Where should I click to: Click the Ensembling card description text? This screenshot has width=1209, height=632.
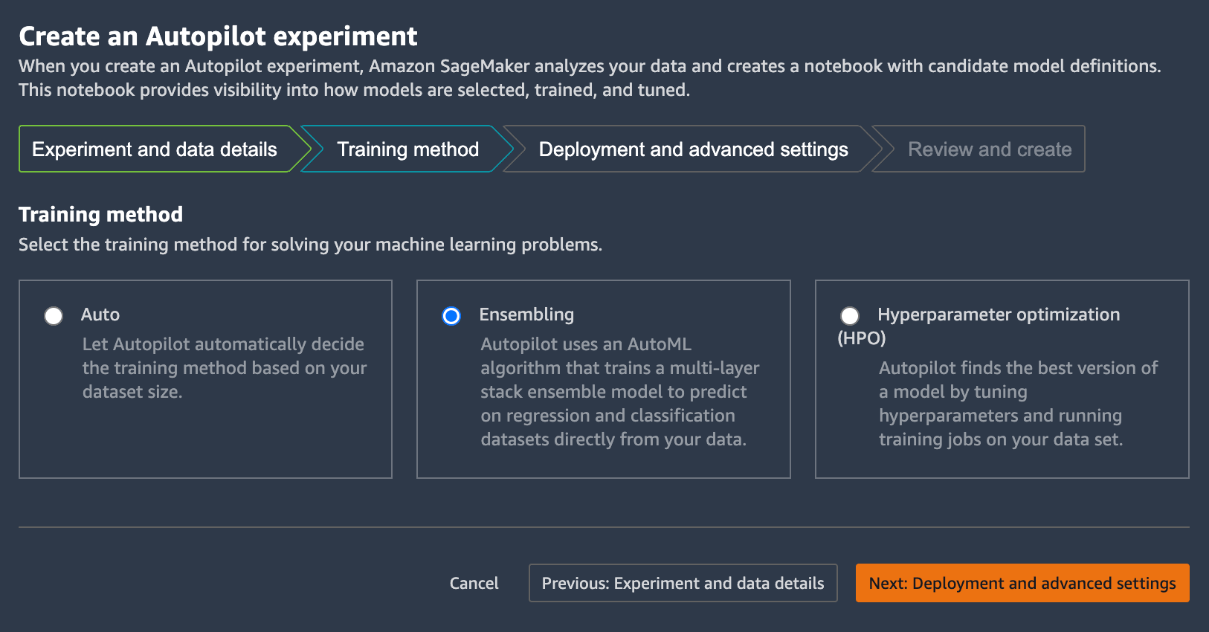click(613, 392)
